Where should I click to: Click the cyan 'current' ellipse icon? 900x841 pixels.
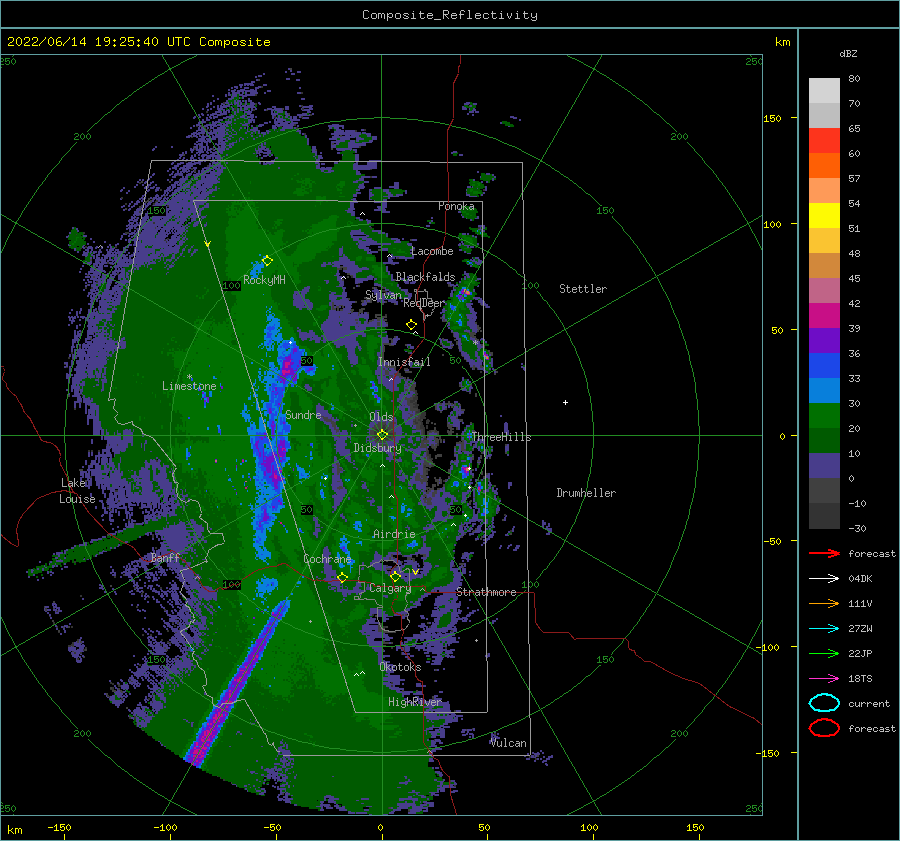(x=824, y=703)
